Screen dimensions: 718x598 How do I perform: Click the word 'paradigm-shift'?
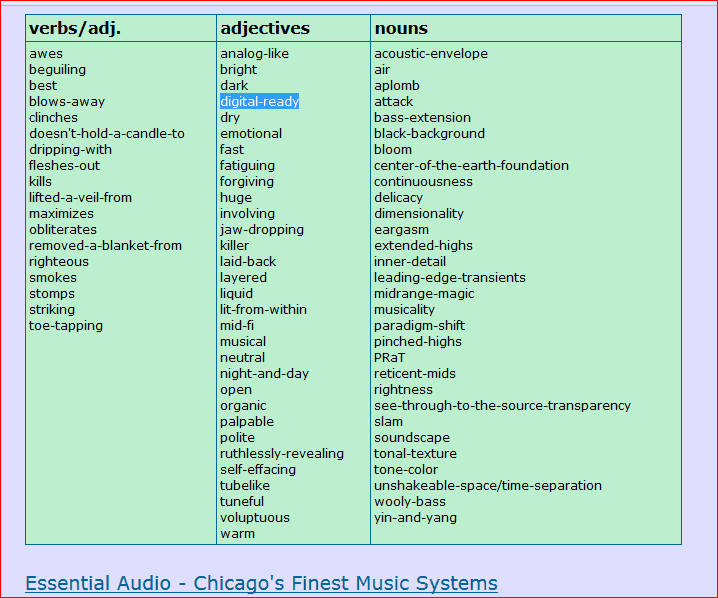click(x=419, y=326)
